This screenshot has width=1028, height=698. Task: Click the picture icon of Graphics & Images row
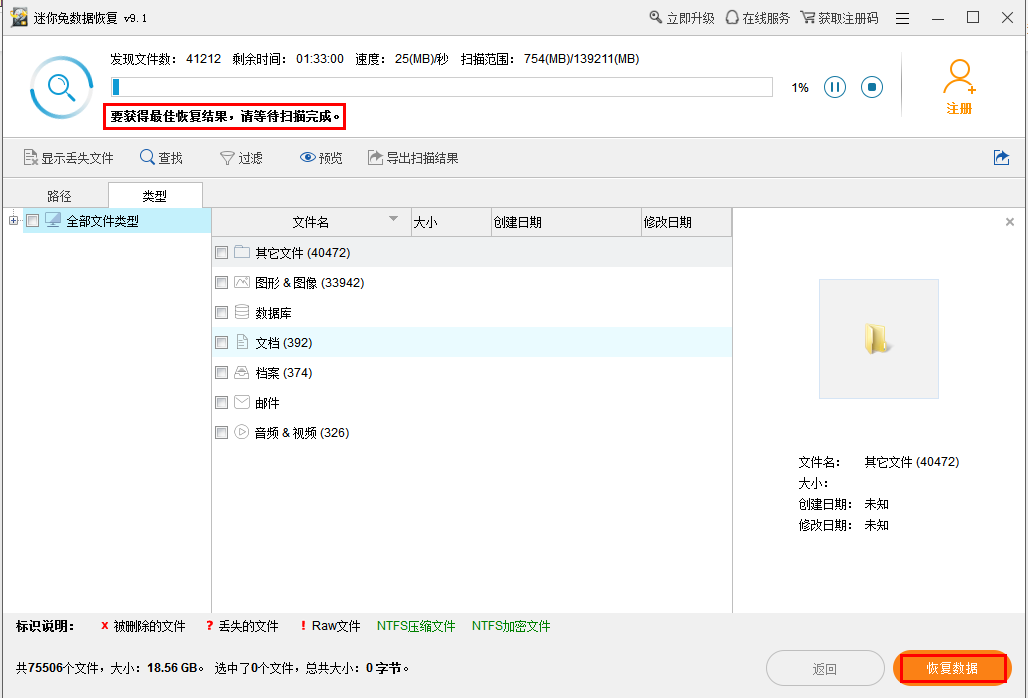click(242, 282)
